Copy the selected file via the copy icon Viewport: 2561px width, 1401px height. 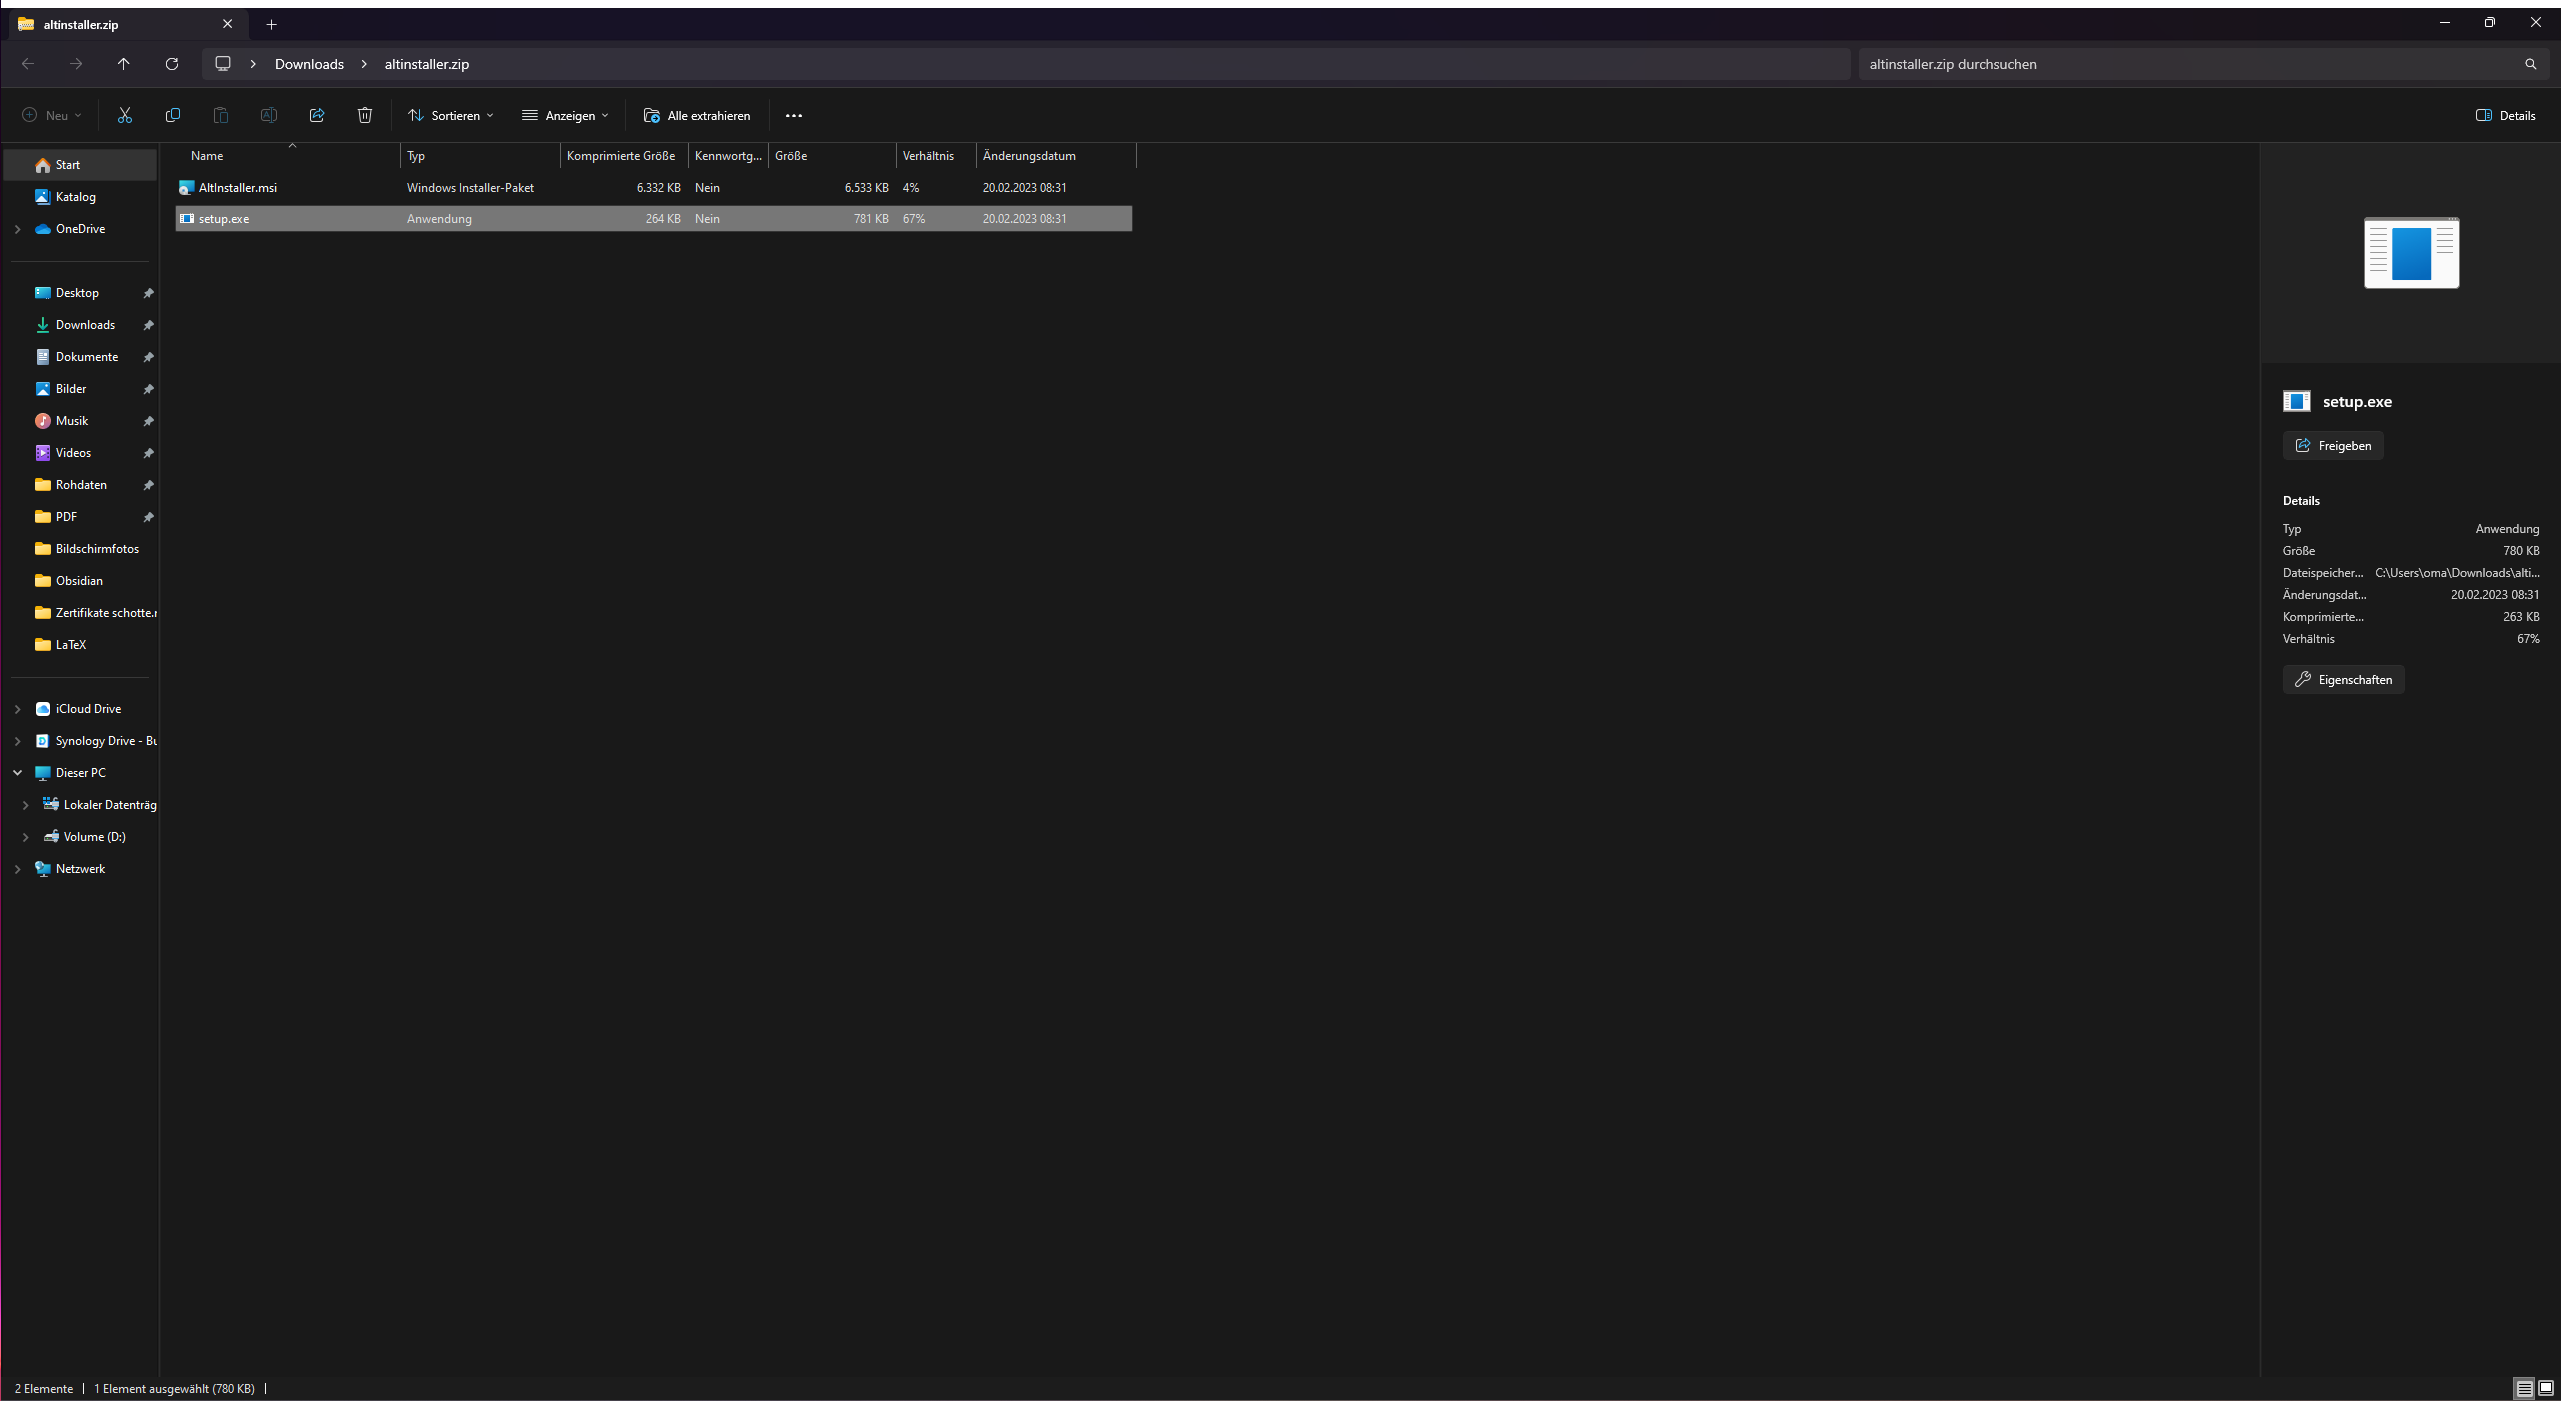(172, 115)
